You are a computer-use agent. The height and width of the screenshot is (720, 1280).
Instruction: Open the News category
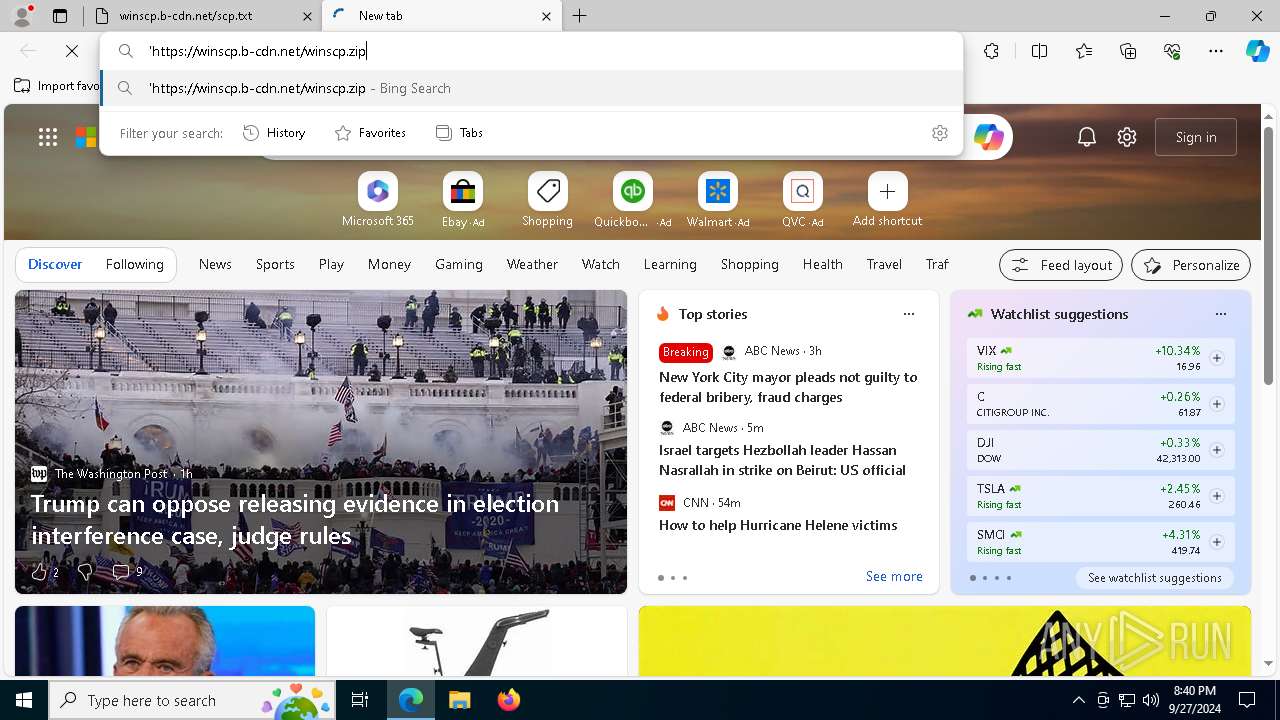pos(215,264)
